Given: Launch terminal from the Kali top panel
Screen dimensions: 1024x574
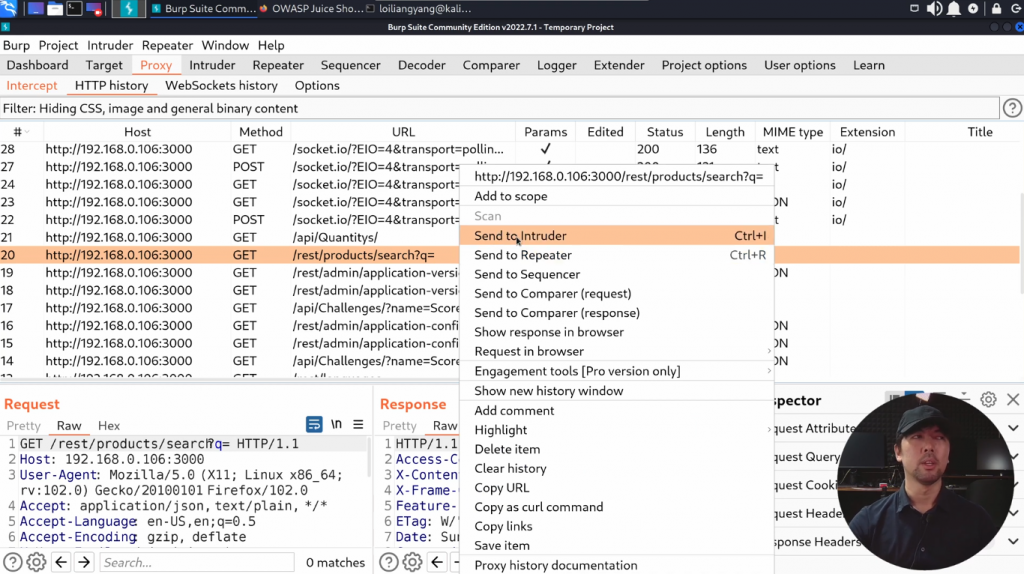Looking at the screenshot, I should pos(74,10).
